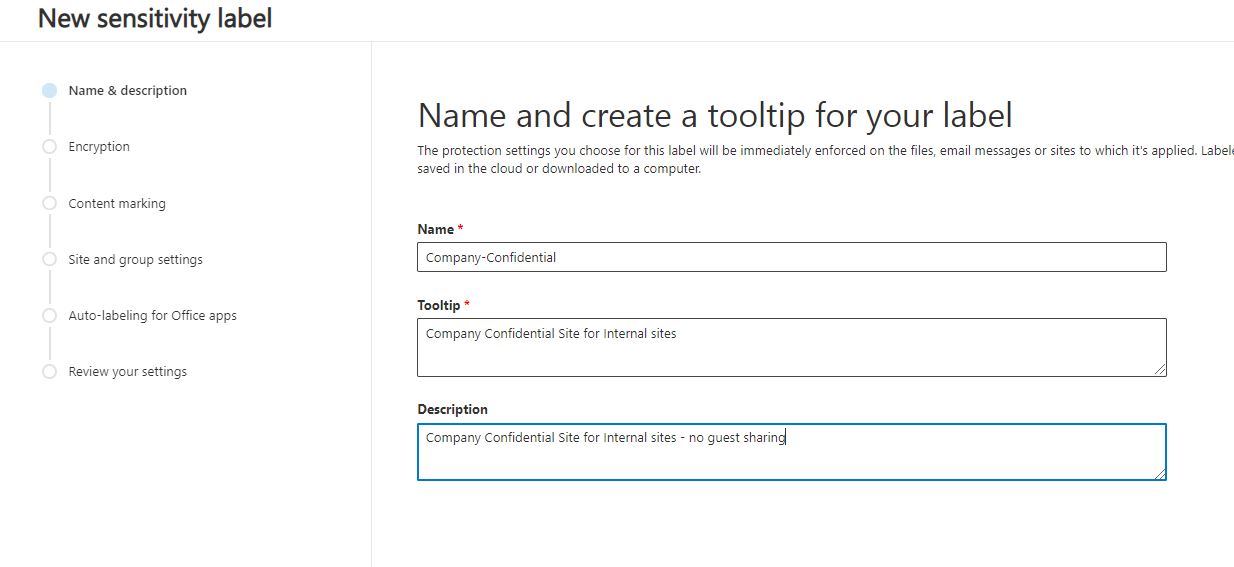Click the Encryption step indicator circle
The image size is (1234, 567).
tap(49, 147)
